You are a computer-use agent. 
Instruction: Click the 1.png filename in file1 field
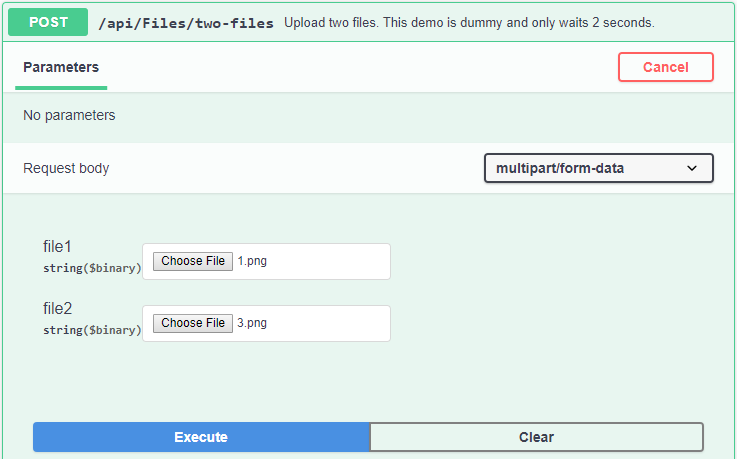pos(252,261)
